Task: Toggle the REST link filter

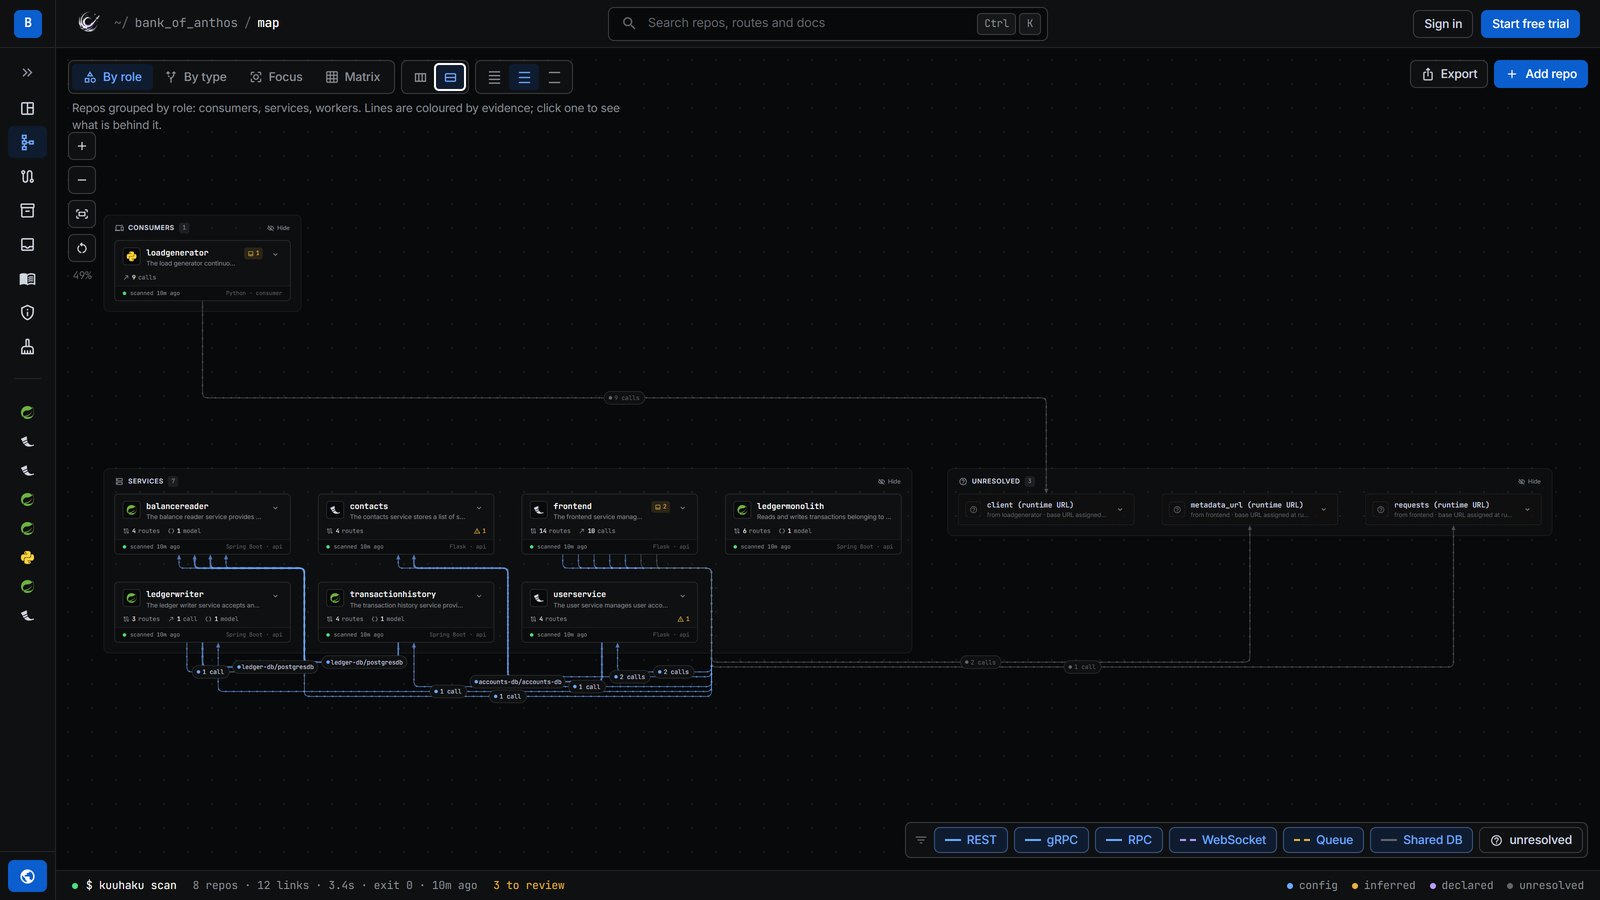Action: point(971,840)
